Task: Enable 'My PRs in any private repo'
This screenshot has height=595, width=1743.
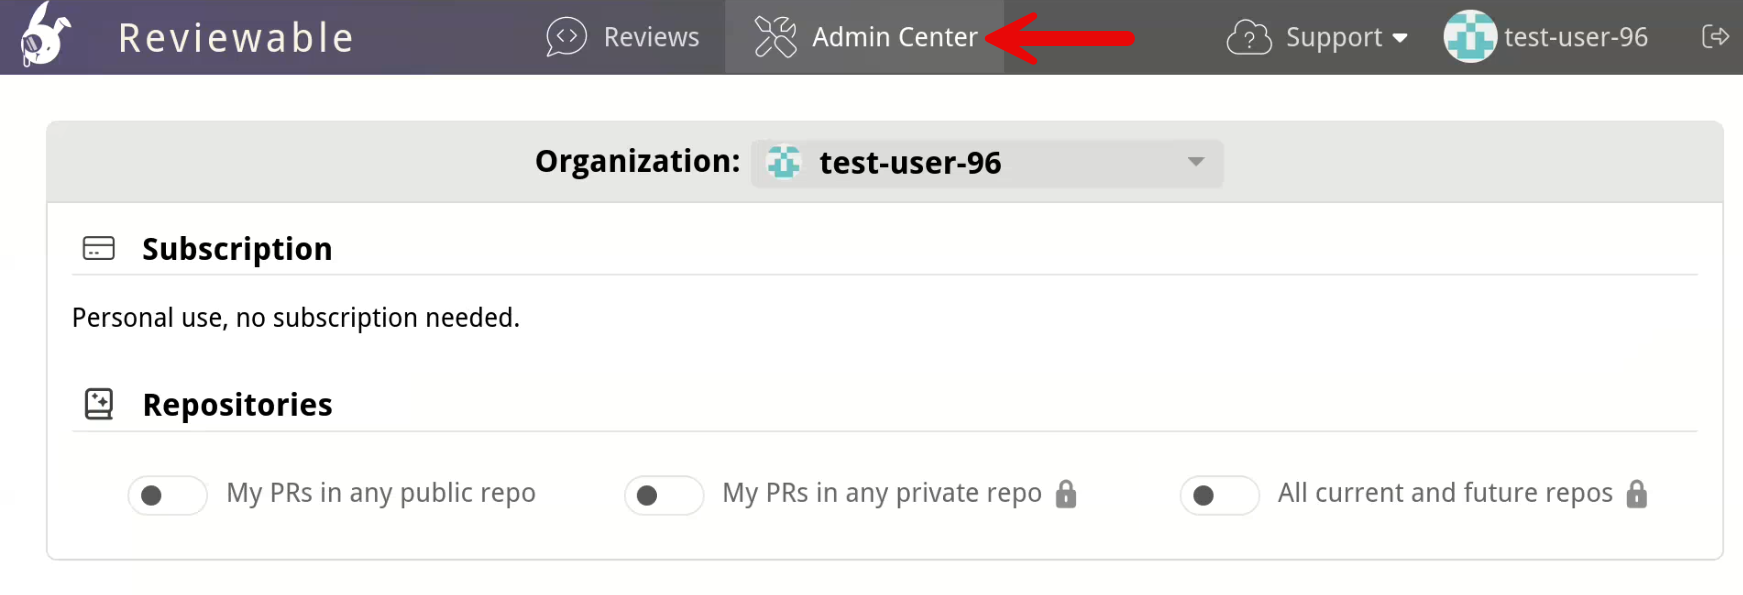Action: coord(664,495)
